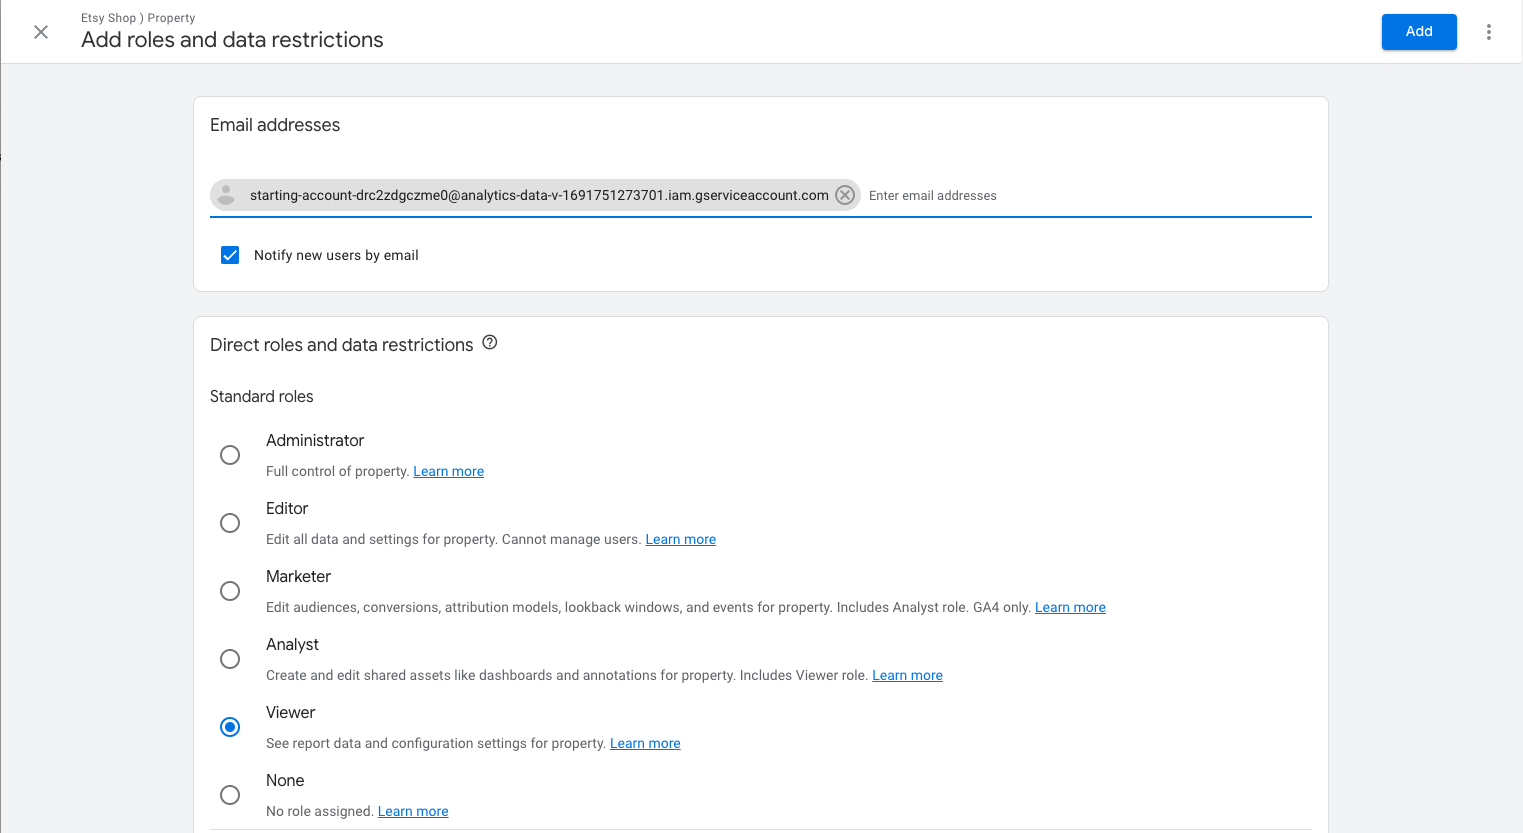Open Learn more for None role
1523x833 pixels.
coord(412,811)
